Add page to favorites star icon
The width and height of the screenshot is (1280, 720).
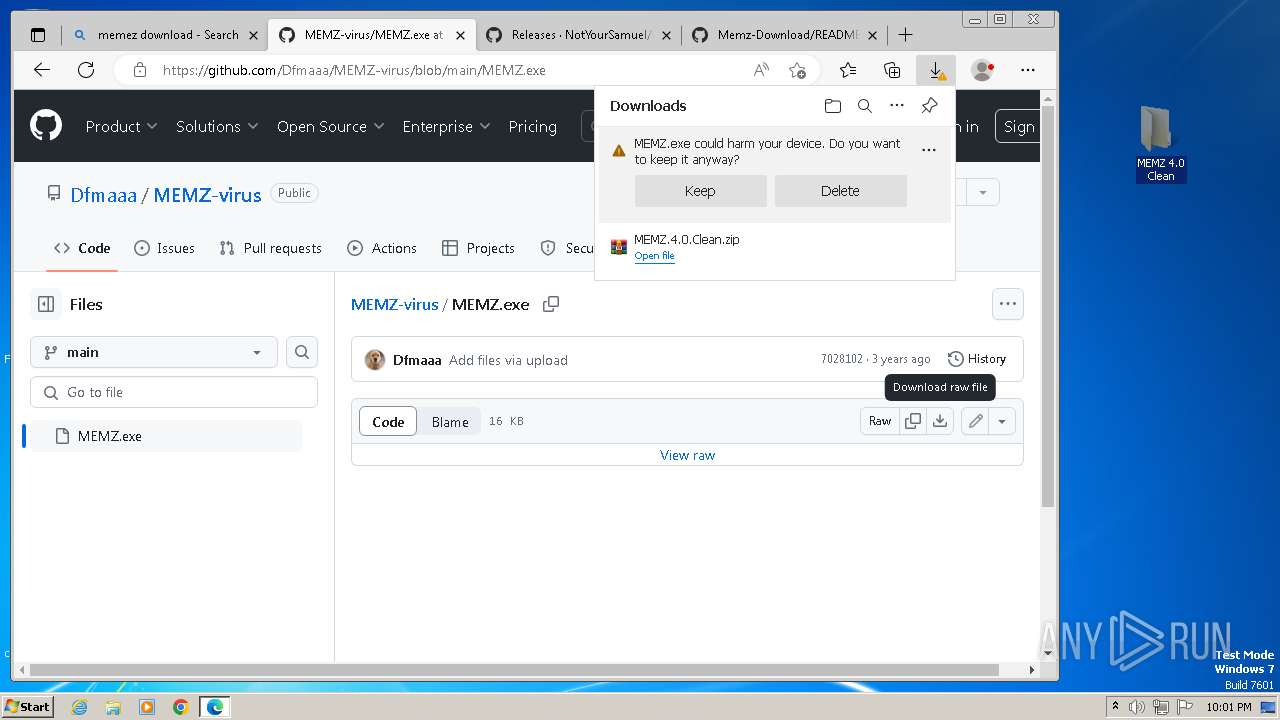point(797,70)
